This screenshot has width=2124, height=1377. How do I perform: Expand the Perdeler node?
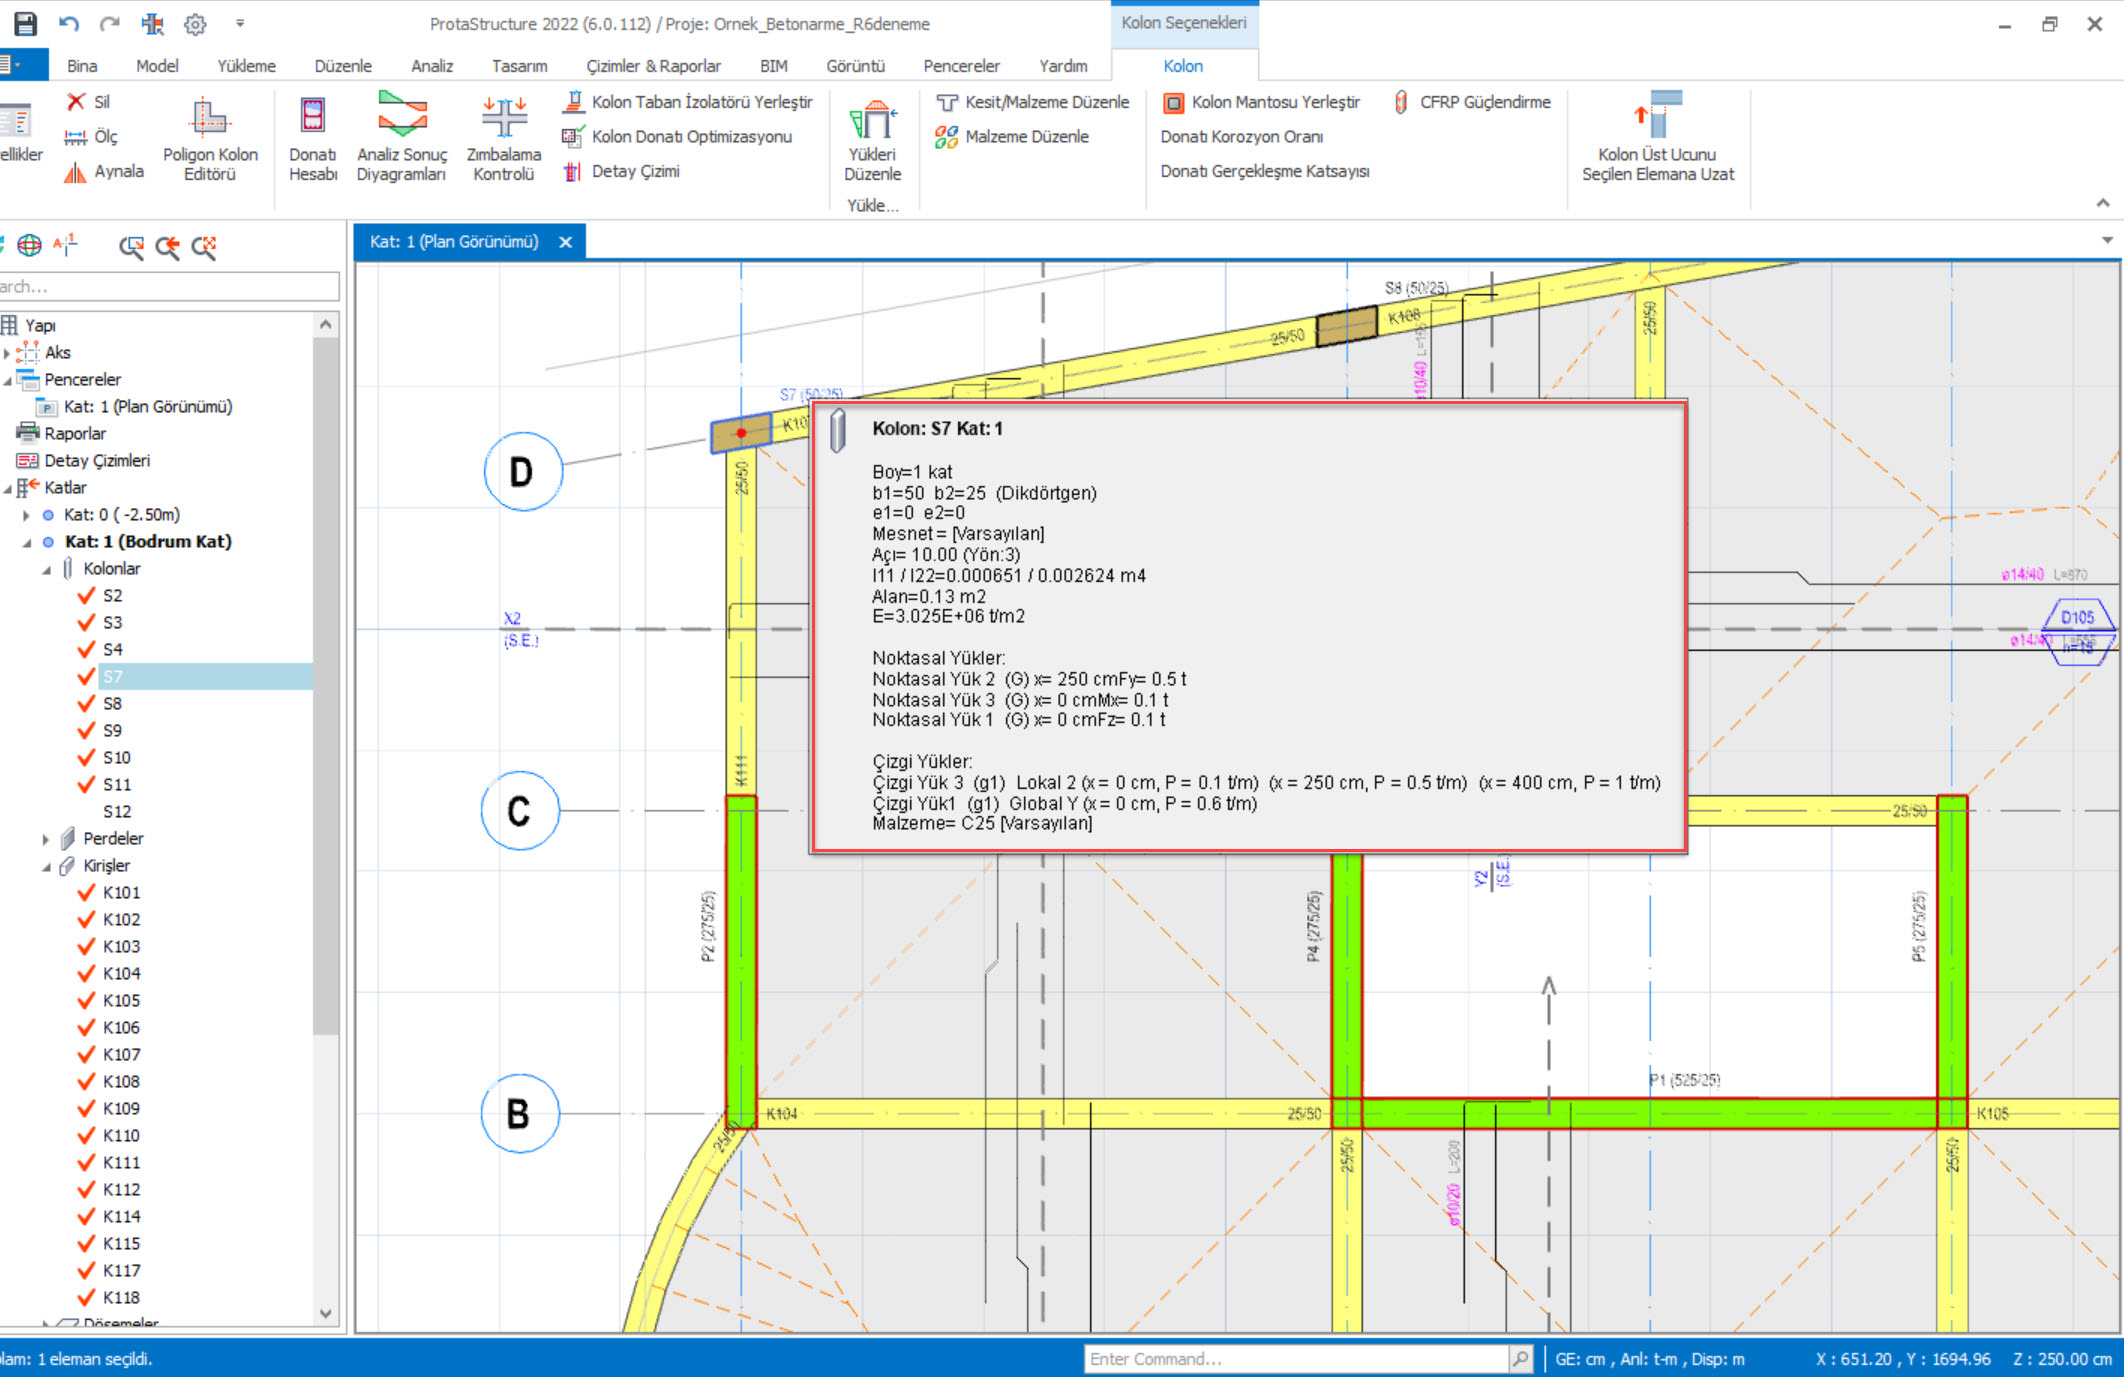(x=46, y=839)
